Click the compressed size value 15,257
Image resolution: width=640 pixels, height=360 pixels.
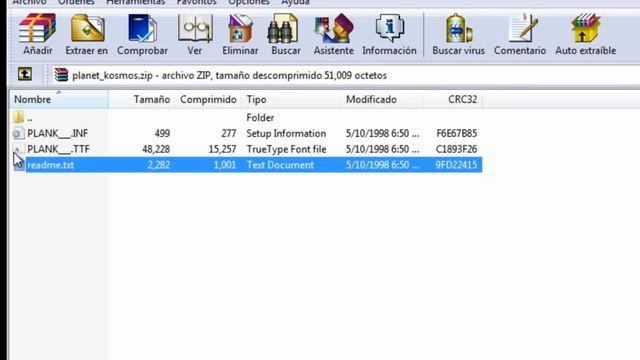222,149
